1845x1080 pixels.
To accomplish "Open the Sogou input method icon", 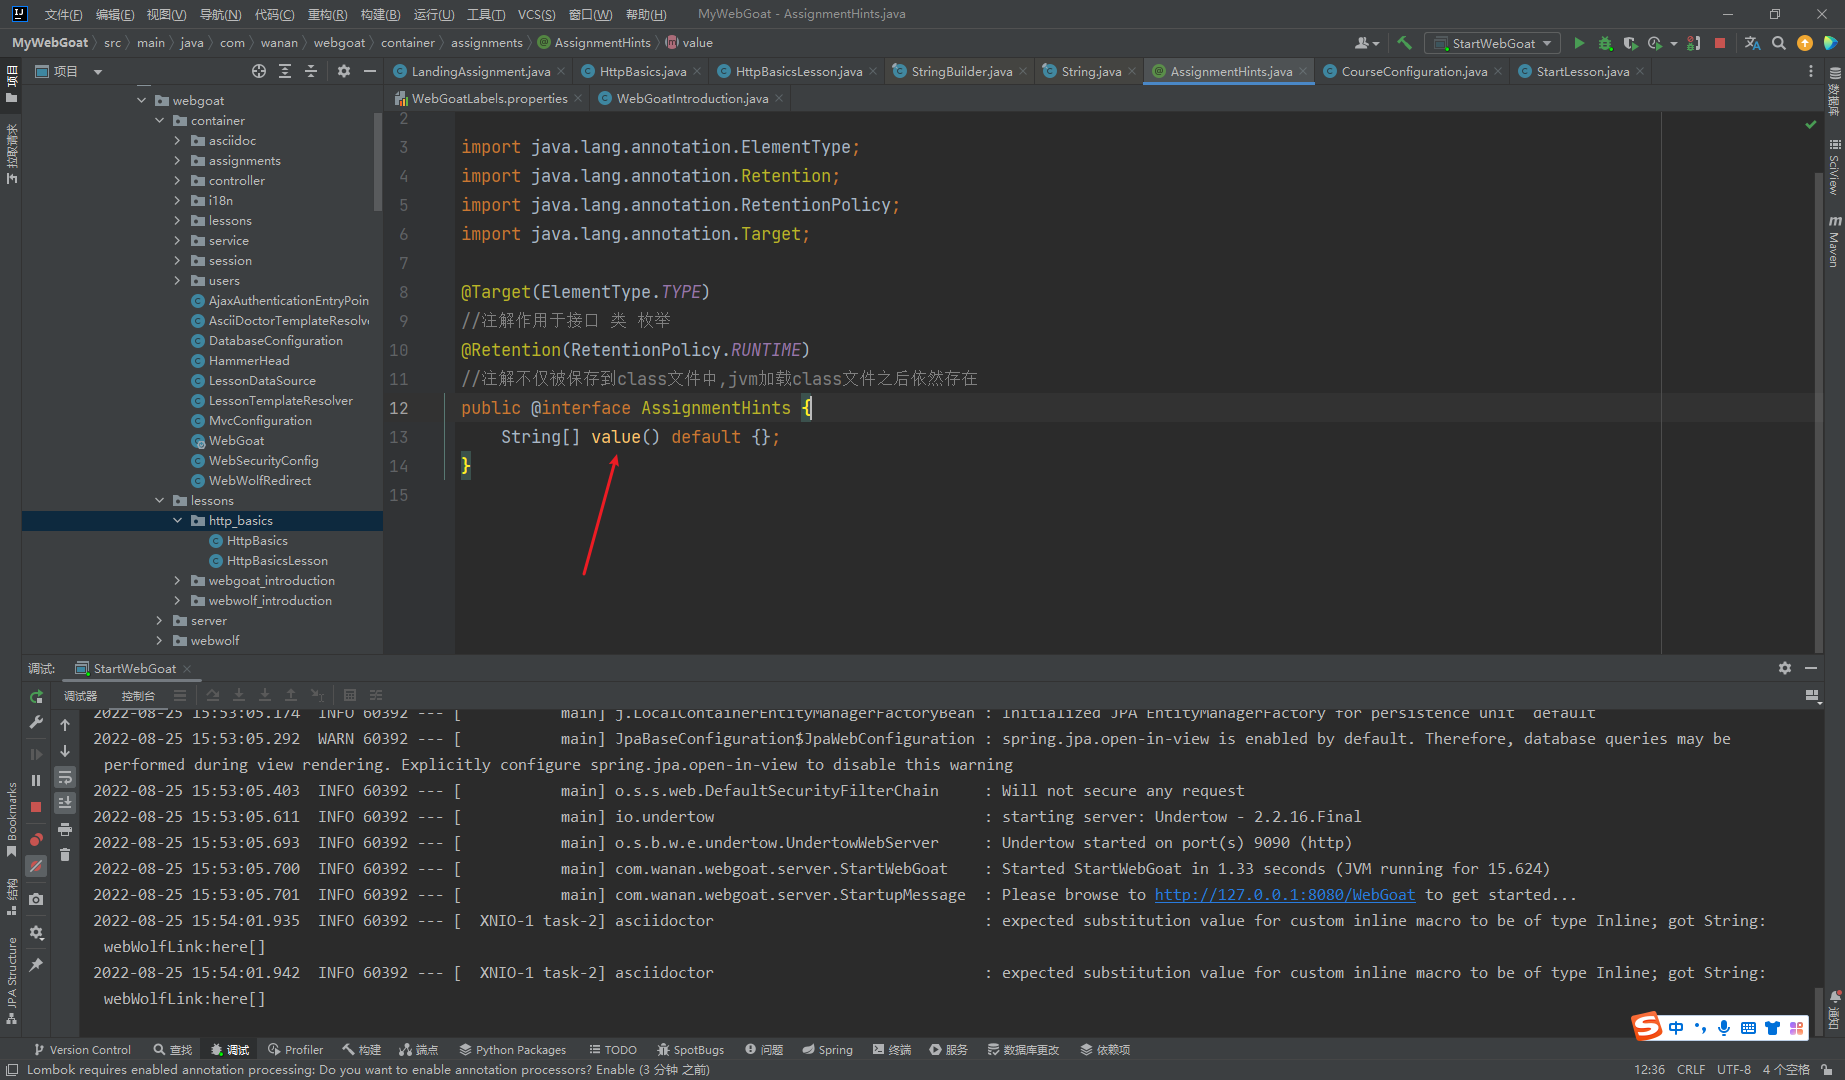I will tap(1647, 1027).
